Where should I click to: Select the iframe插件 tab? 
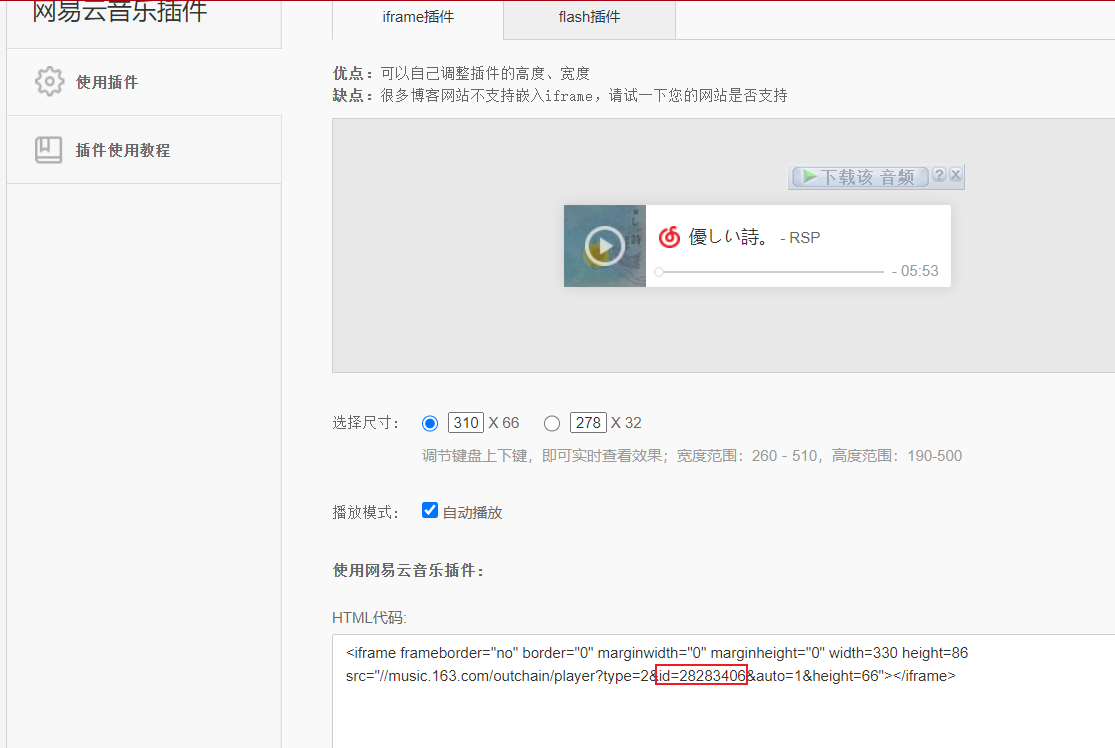pyautogui.click(x=418, y=17)
